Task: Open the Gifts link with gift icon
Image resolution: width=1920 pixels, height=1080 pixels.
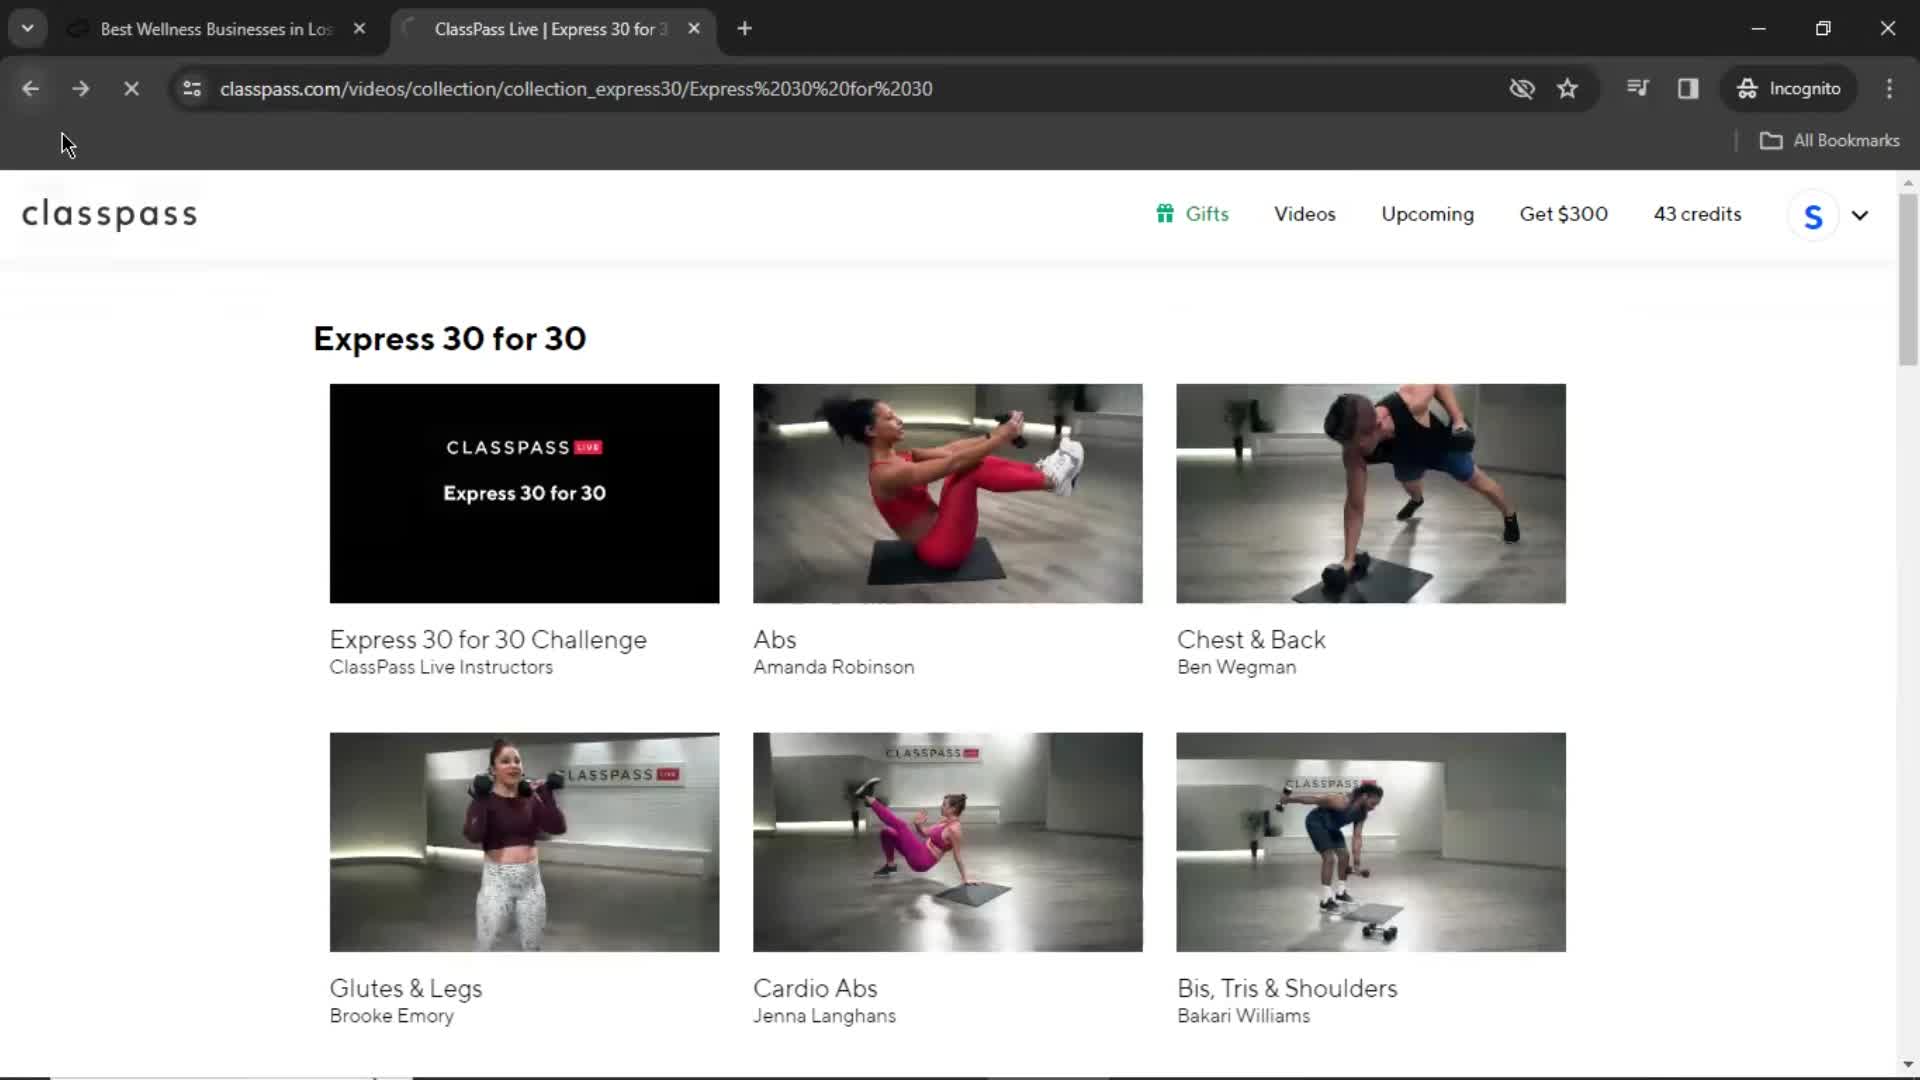Action: 1192,214
